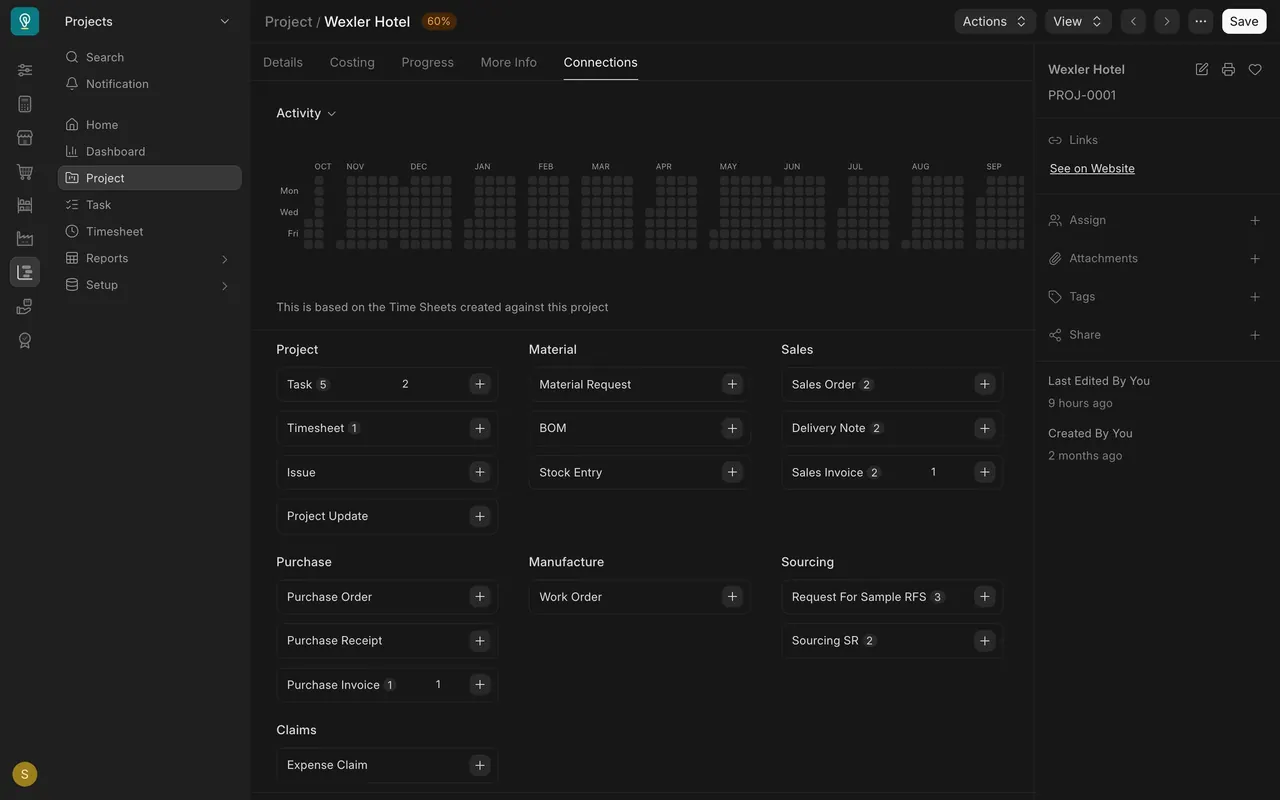1280x800 pixels.
Task: Add an assignee with Assign plus
Action: click(1255, 220)
